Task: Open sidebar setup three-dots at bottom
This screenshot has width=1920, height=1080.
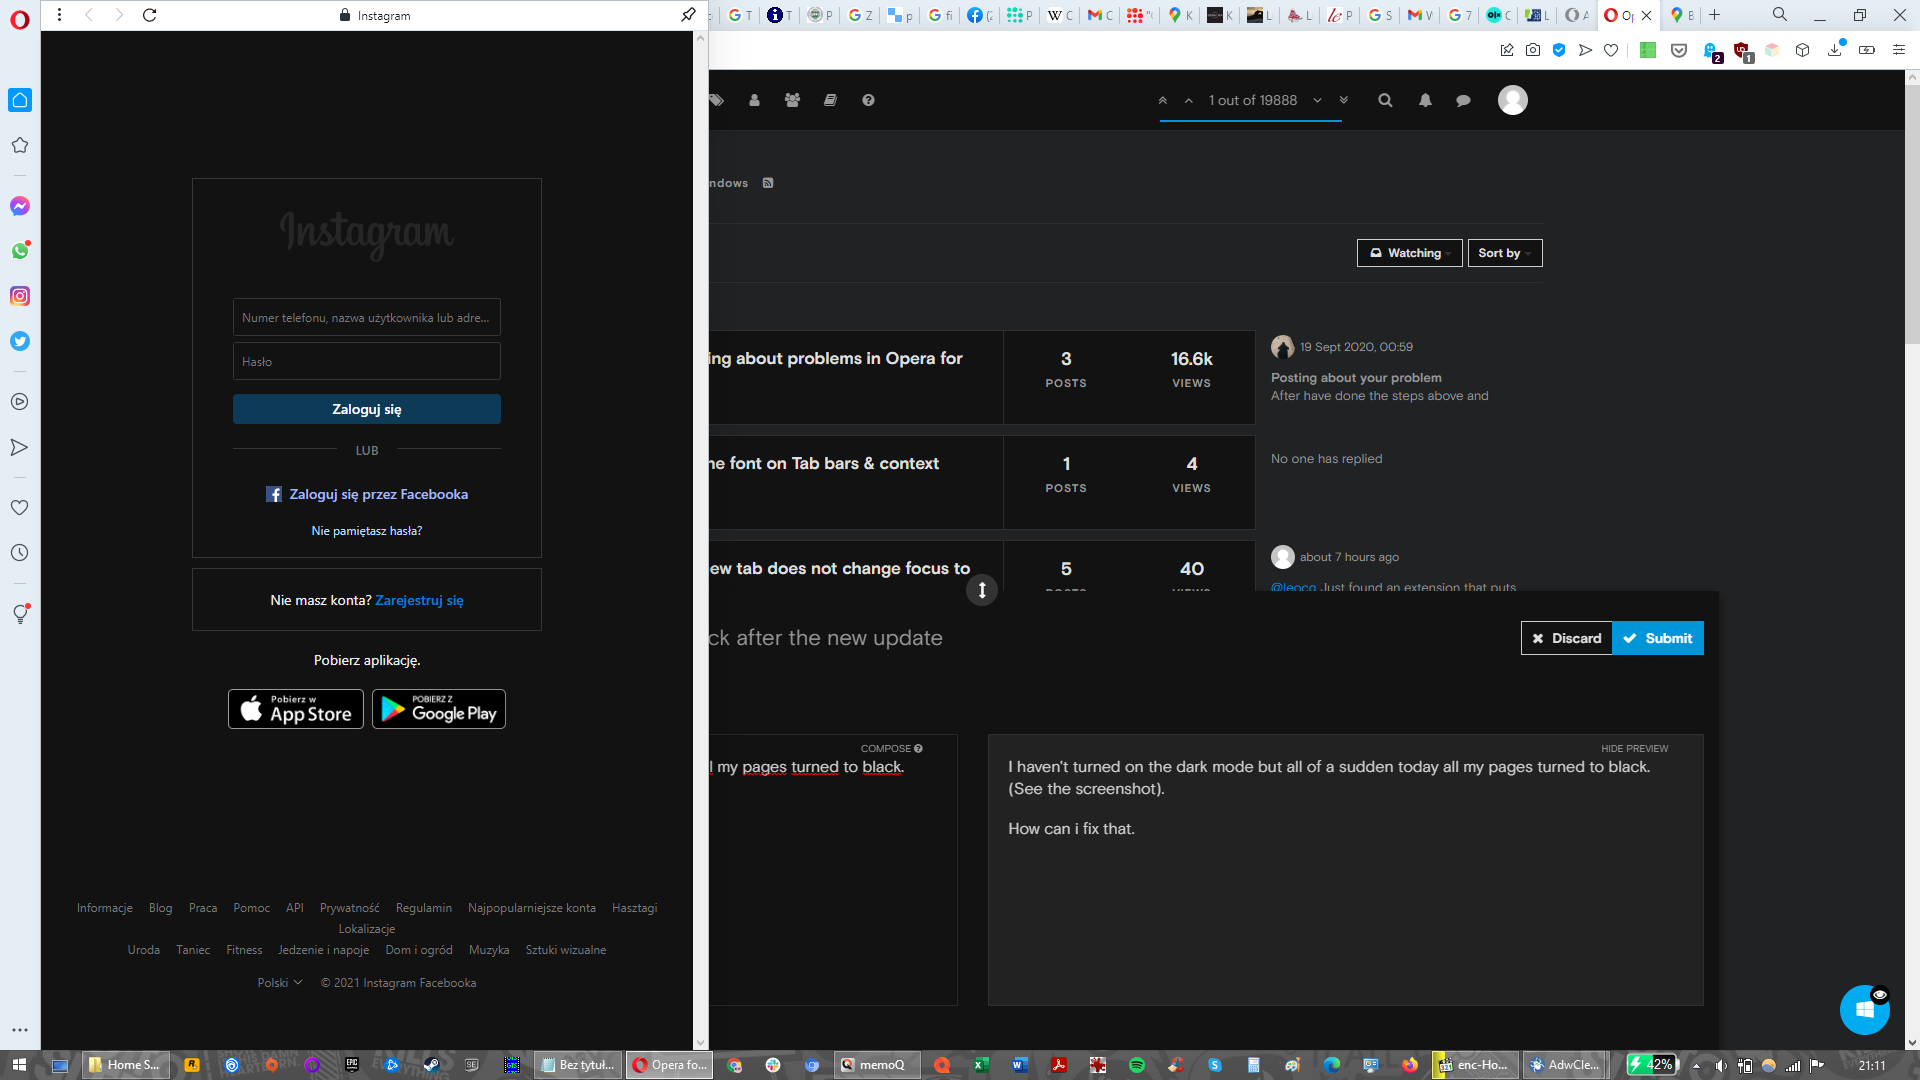Action: pos(20,1029)
